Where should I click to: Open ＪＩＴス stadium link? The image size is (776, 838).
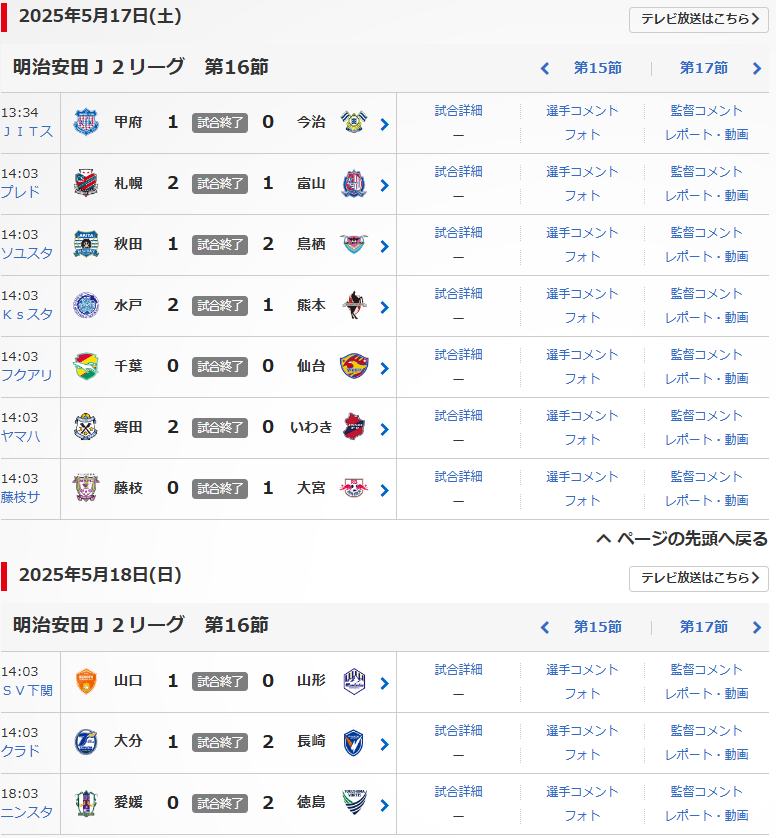point(27,131)
